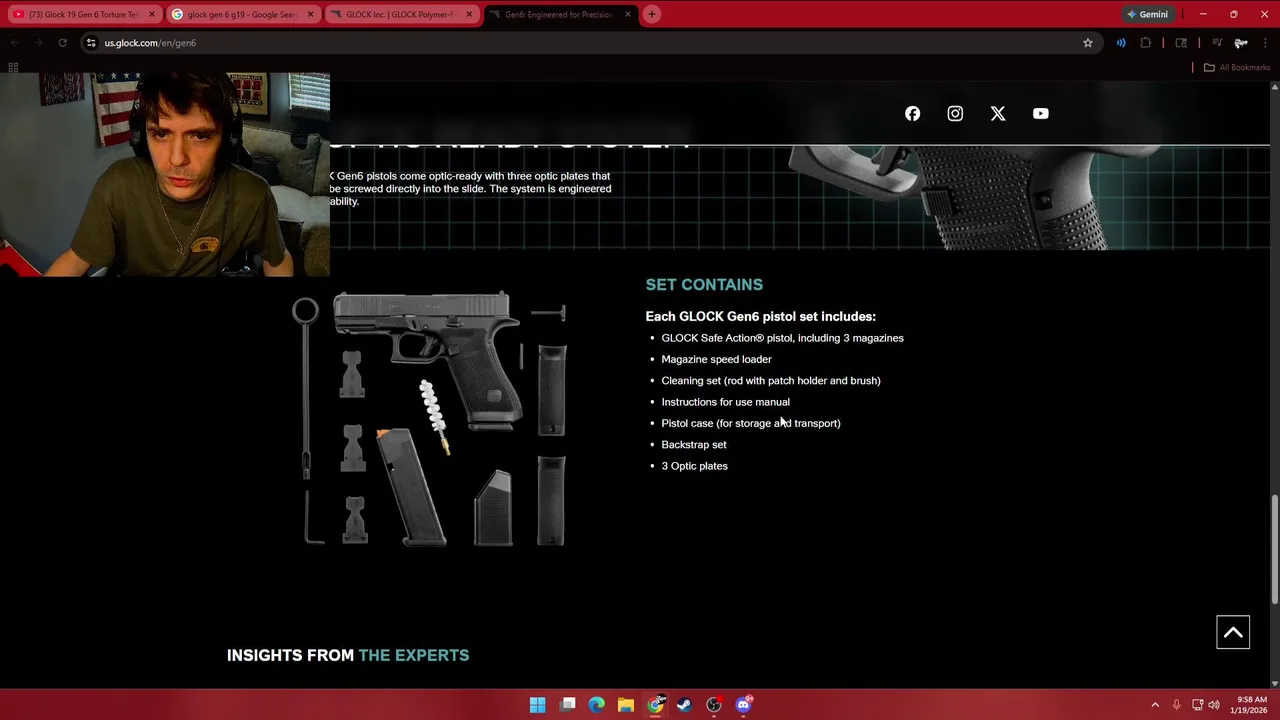1280x720 pixels.
Task: Open GLOCK's Facebook page icon
Action: click(x=912, y=114)
